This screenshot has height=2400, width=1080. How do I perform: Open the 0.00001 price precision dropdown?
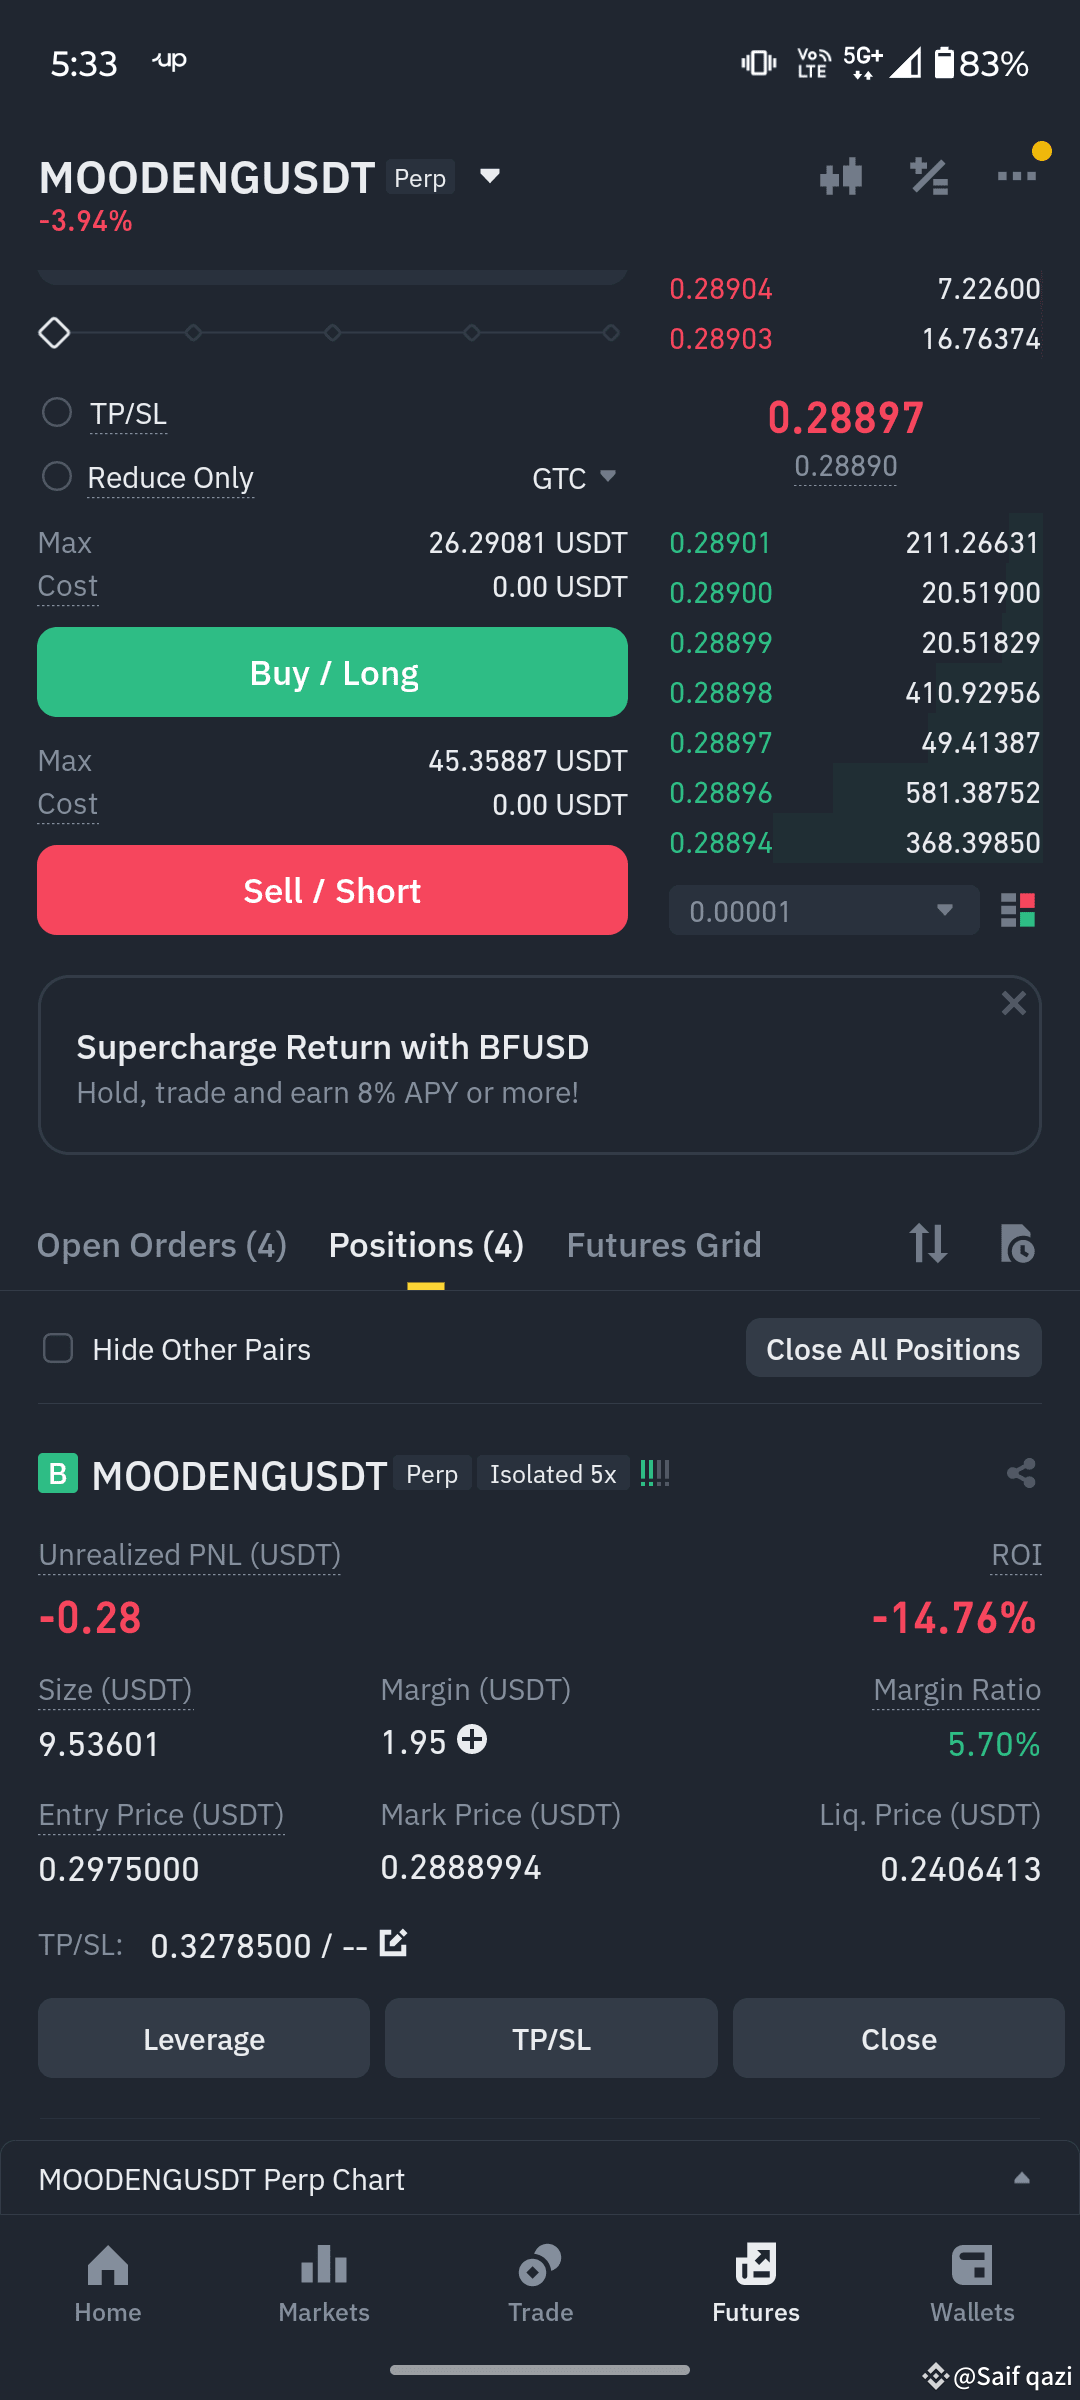pyautogui.click(x=824, y=911)
